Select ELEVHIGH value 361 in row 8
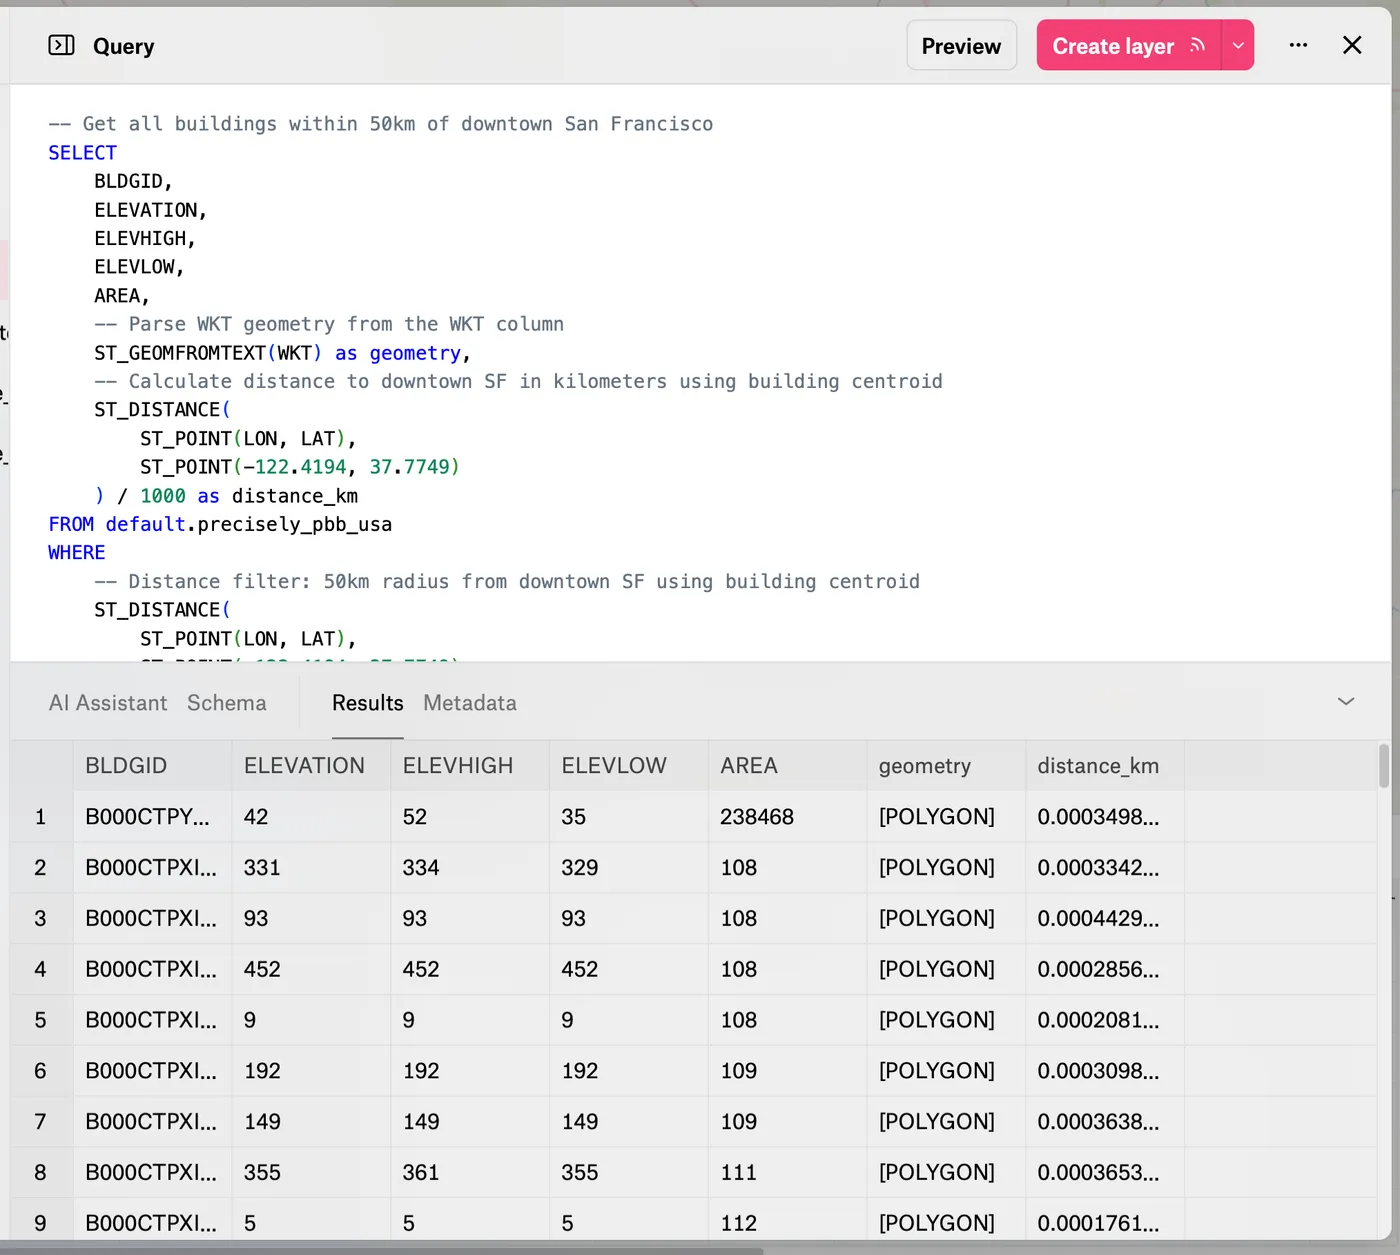The height and width of the screenshot is (1255, 1400). [x=470, y=1172]
